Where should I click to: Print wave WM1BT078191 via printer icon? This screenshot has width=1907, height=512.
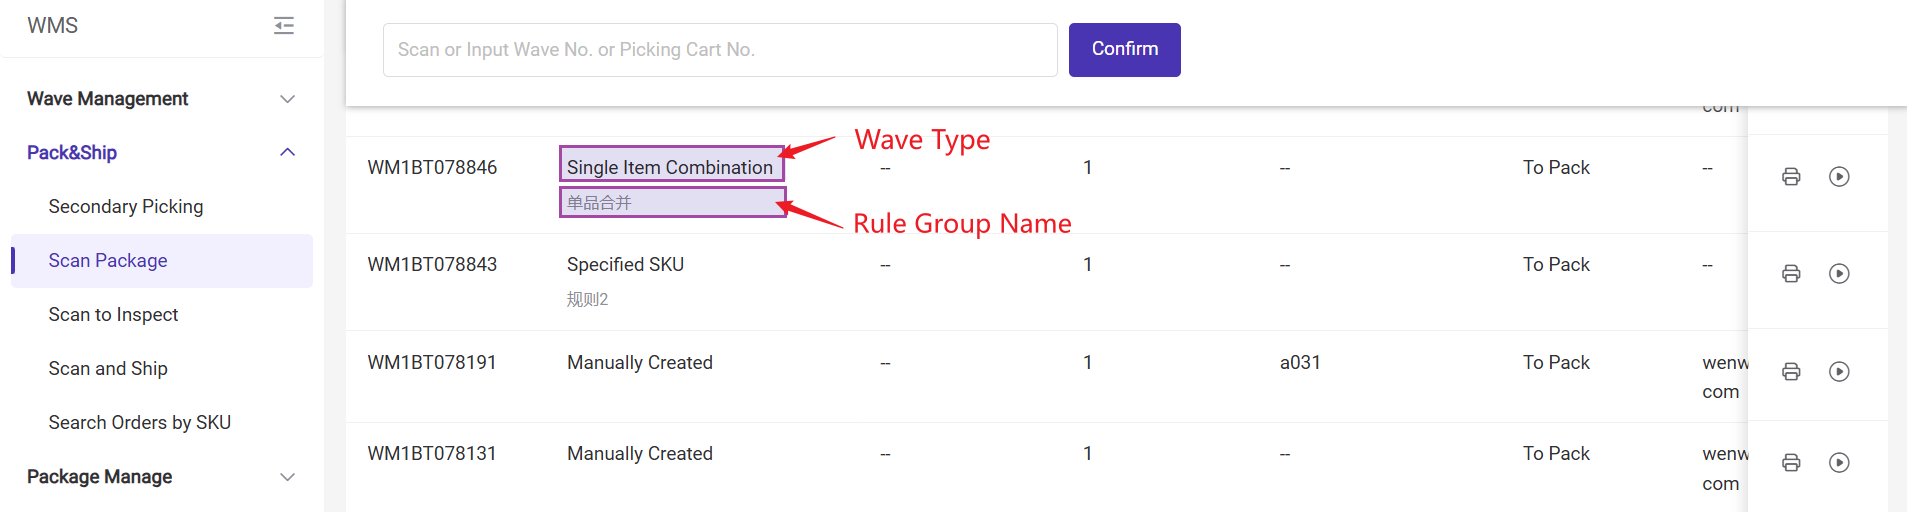(x=1791, y=372)
